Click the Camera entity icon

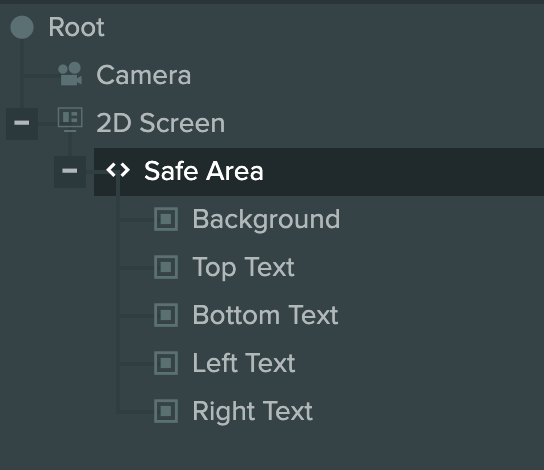(70, 74)
